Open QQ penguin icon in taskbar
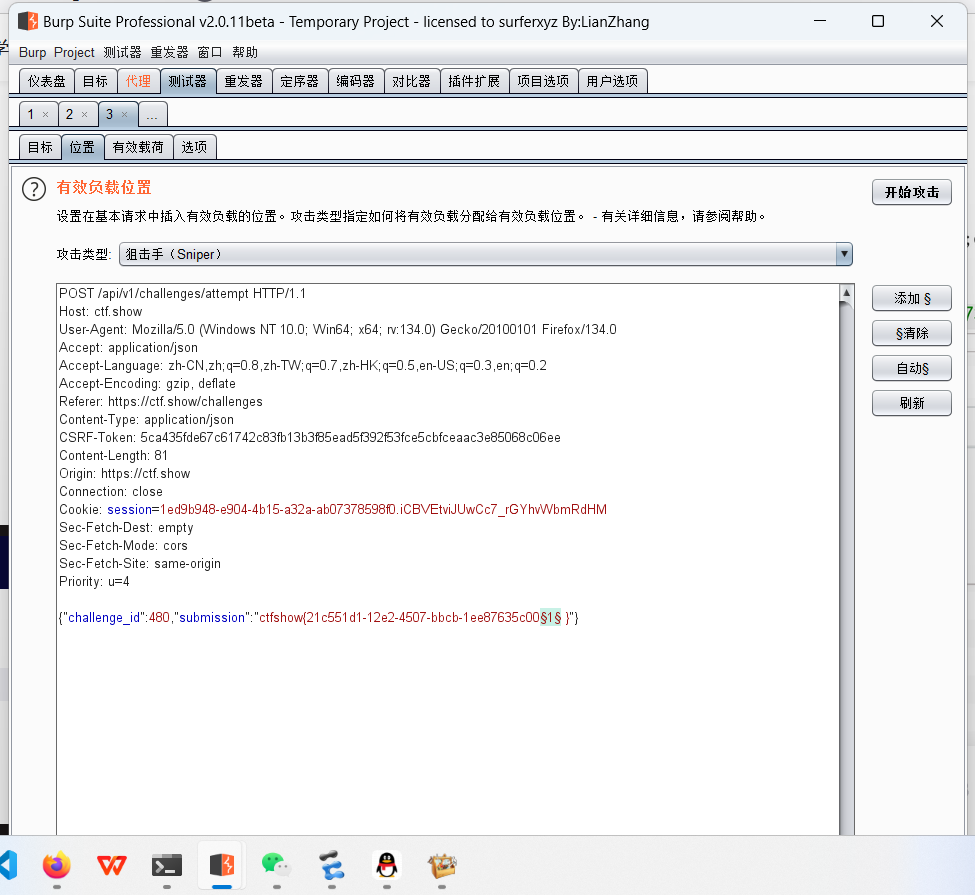This screenshot has width=975, height=895. click(387, 865)
